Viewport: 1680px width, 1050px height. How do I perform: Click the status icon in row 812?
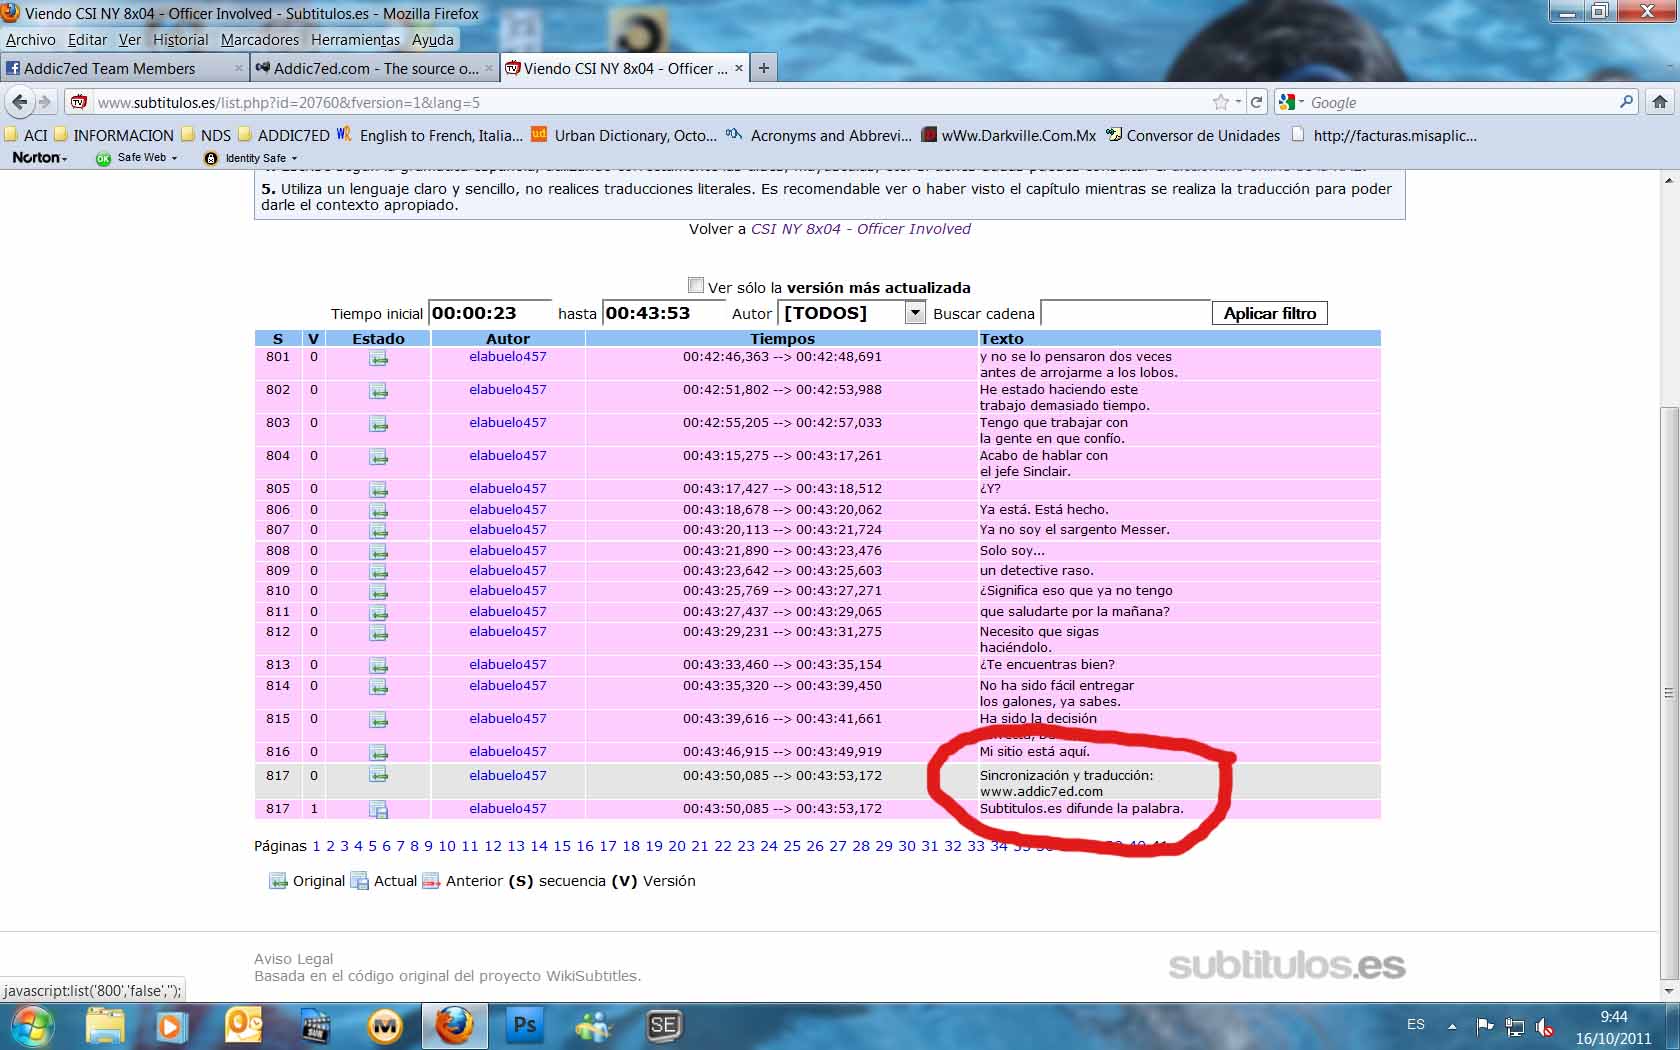379,633
